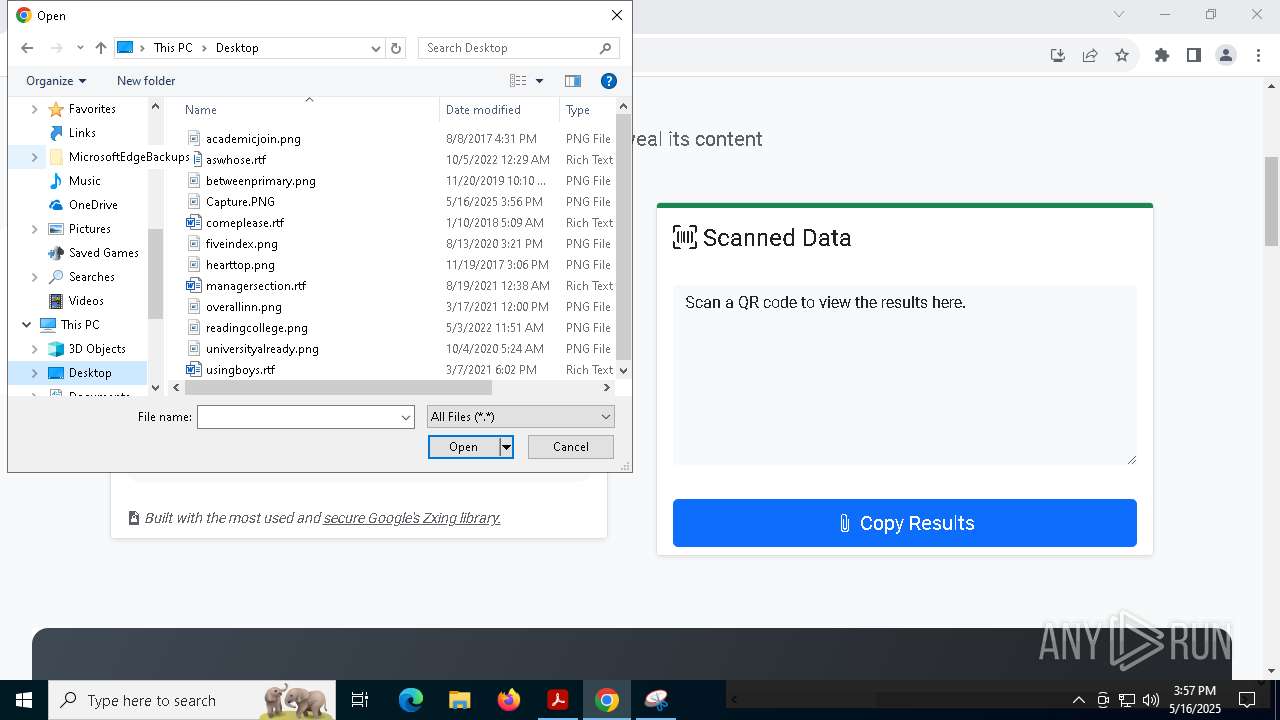The height and width of the screenshot is (720, 1280).
Task: Select the file Capture.PNG
Action: (x=240, y=202)
